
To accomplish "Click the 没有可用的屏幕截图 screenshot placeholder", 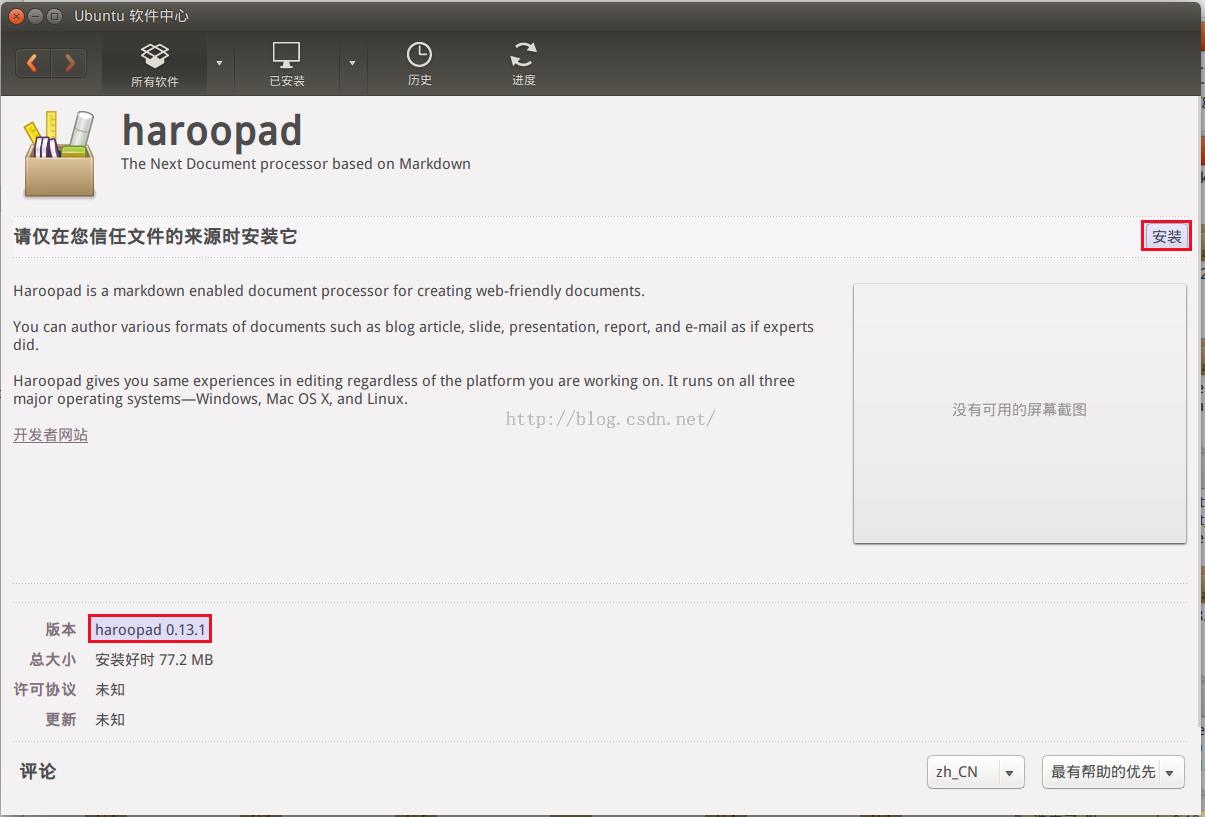I will 1019,413.
